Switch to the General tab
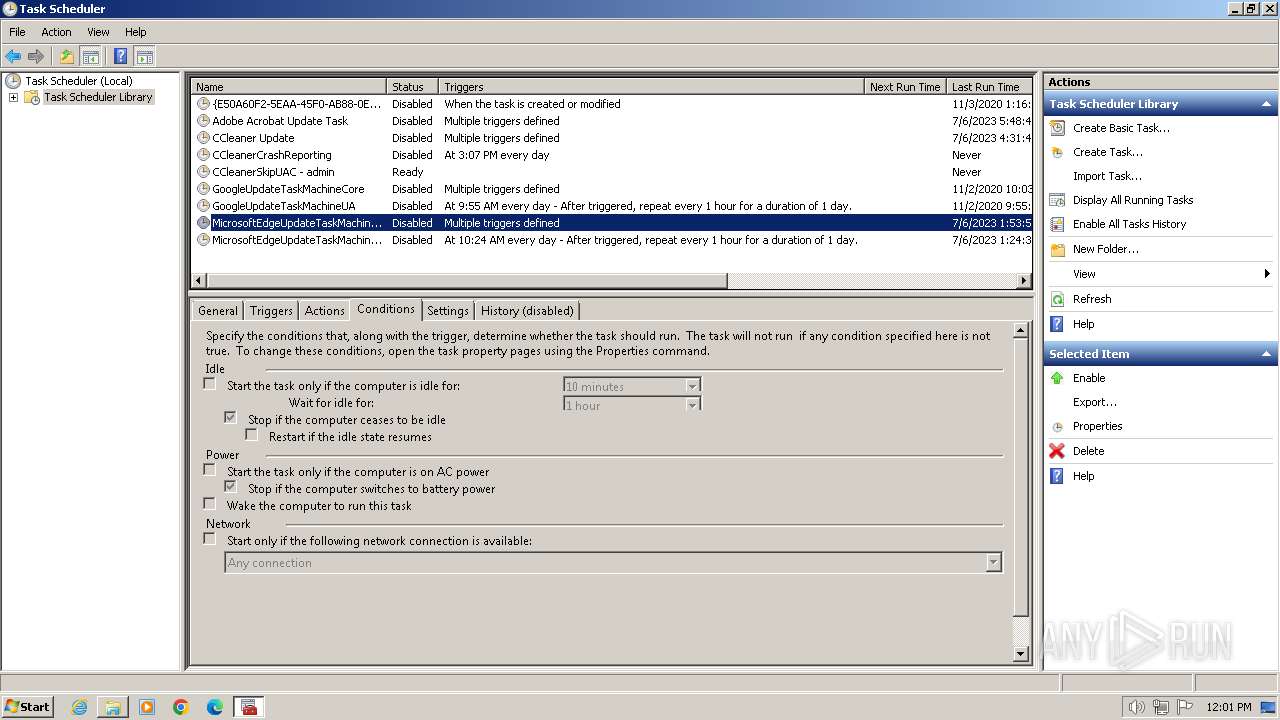 218,311
